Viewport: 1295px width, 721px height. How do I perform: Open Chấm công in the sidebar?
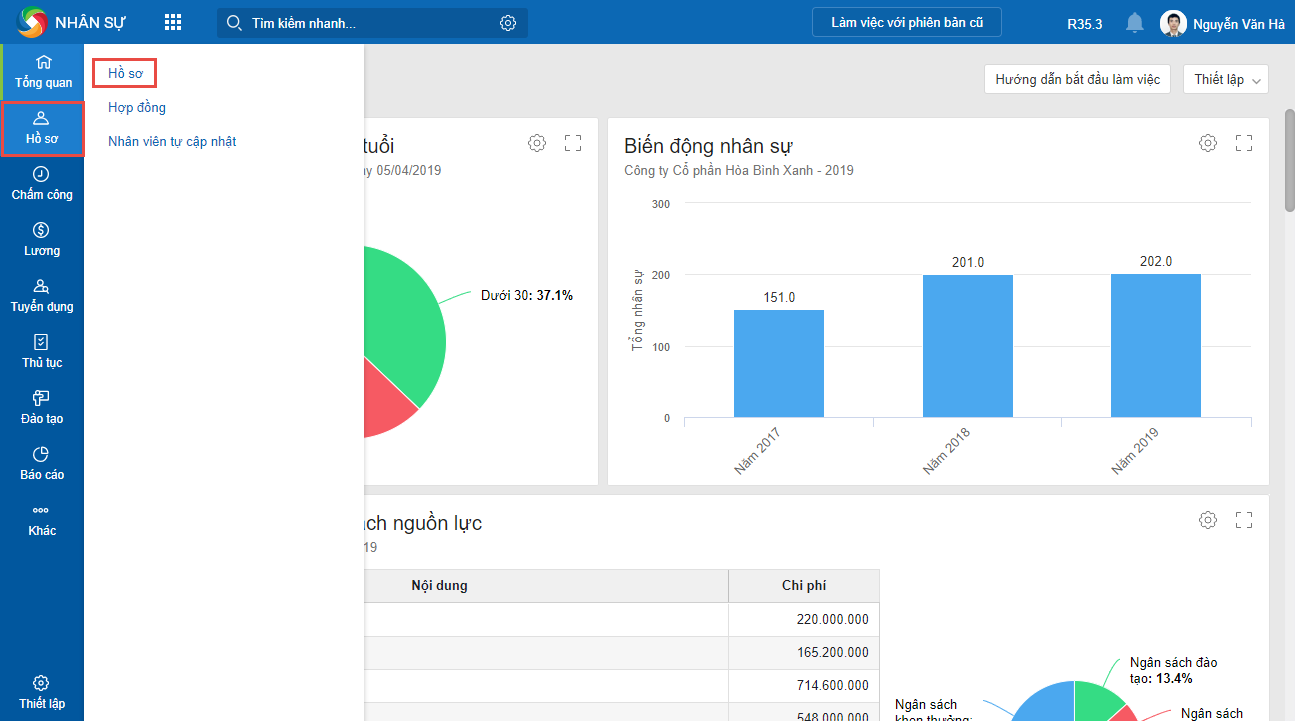tap(42, 184)
